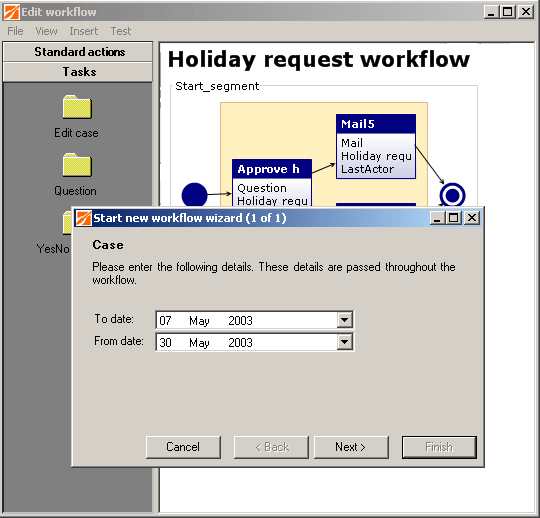Click the day value in To date

165,321
